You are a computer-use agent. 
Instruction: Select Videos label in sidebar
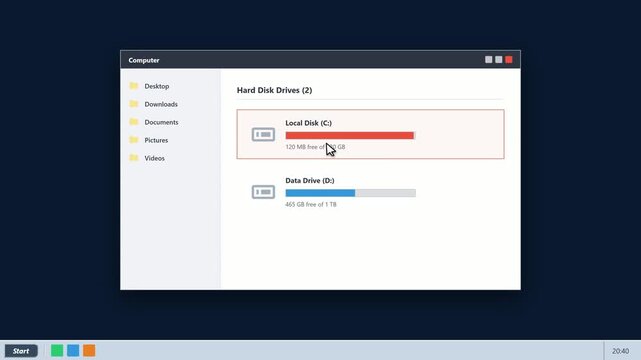[x=155, y=158]
